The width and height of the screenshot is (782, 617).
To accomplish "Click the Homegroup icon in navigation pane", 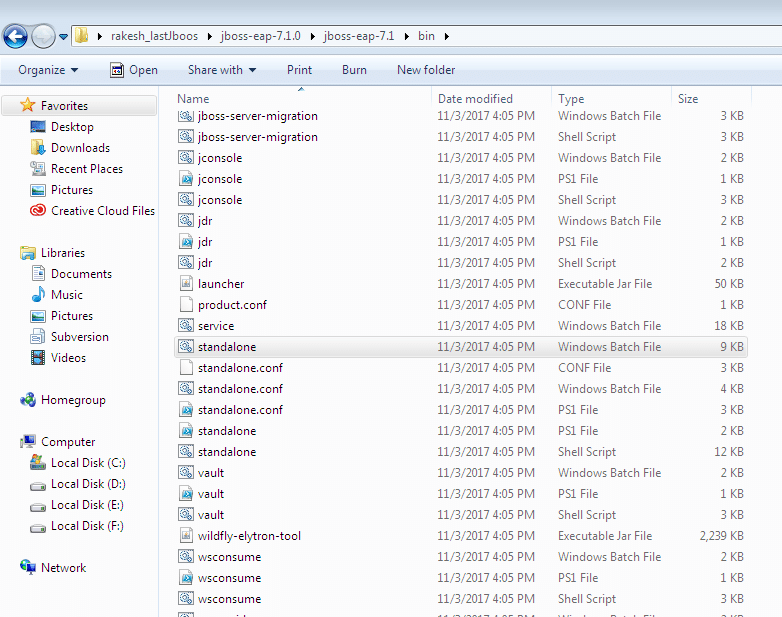I will coord(28,400).
